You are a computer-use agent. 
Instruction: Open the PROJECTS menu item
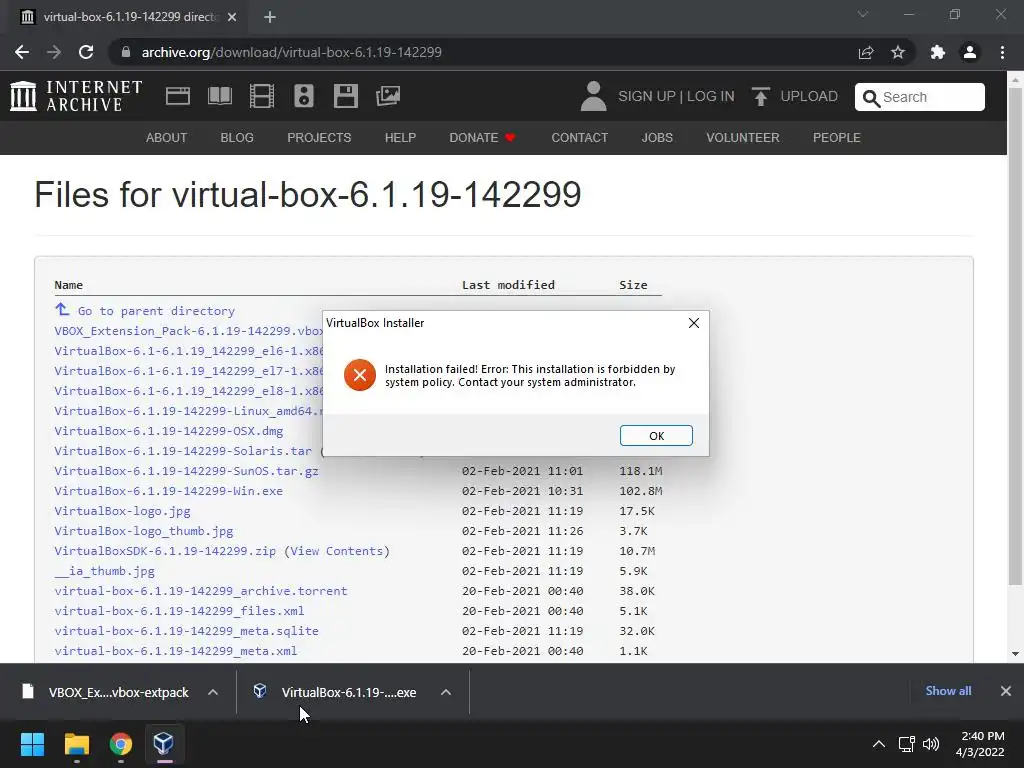[x=319, y=138]
